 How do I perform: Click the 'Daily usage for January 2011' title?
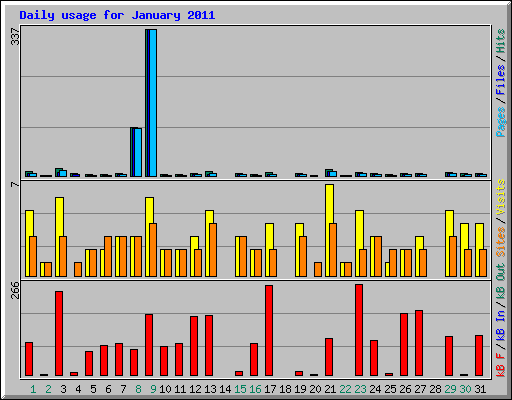click(117, 15)
